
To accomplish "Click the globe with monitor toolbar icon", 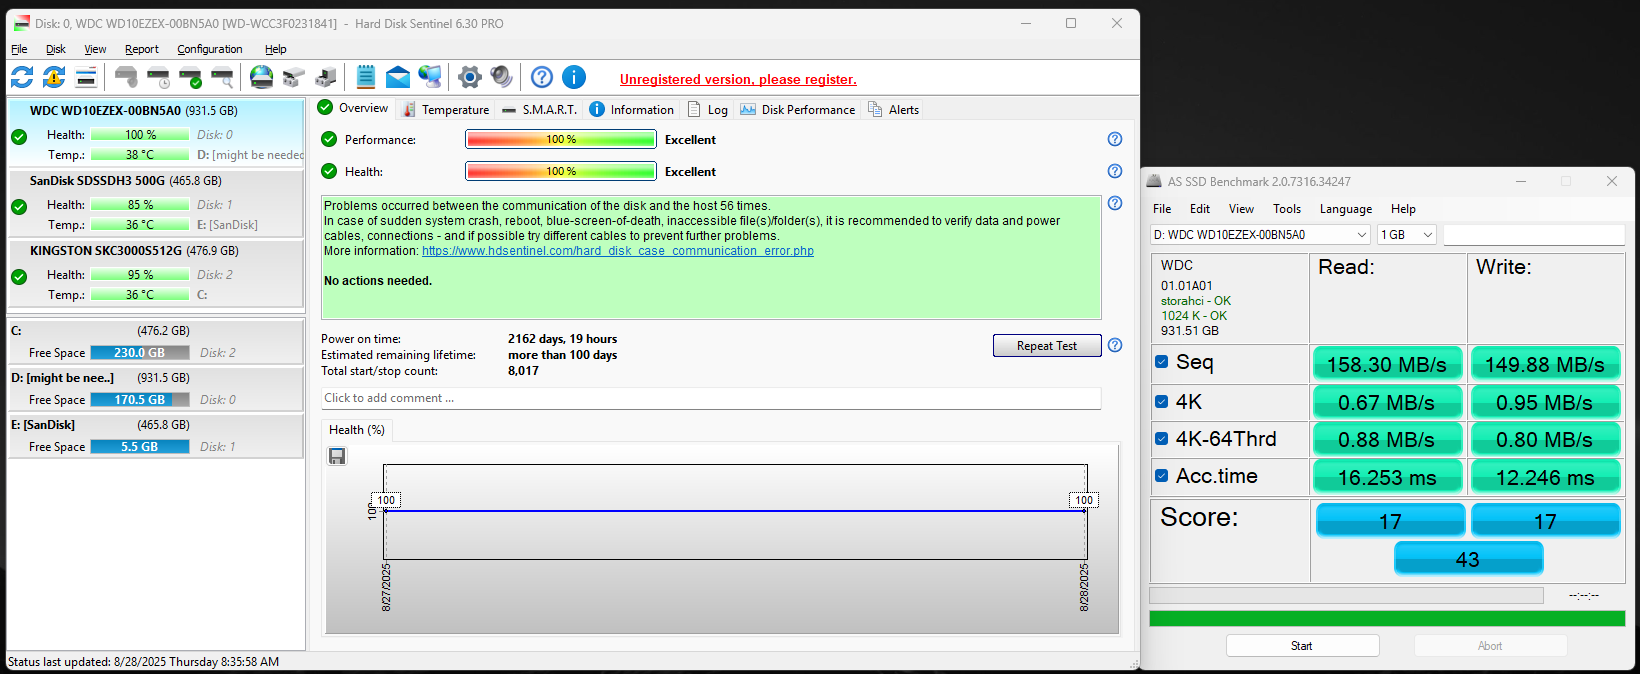I will click(x=430, y=77).
